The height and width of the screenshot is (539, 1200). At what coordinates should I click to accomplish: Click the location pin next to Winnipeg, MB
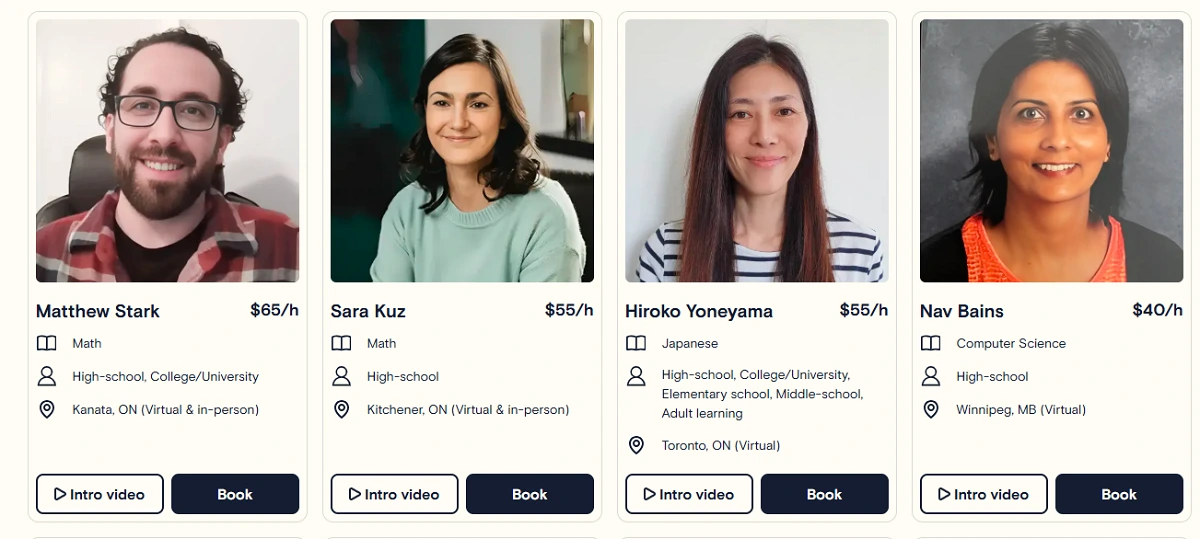(930, 409)
